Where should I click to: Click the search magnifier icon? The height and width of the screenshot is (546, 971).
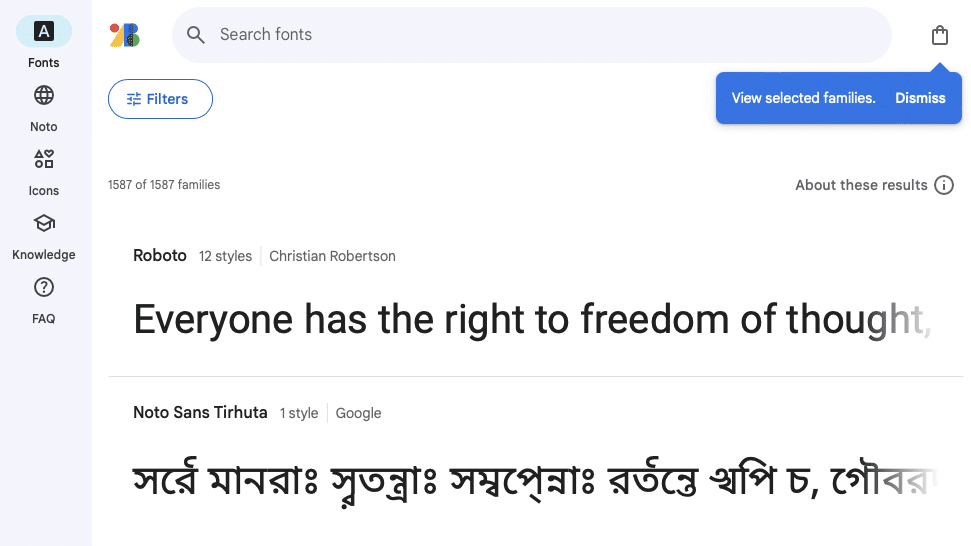click(x=196, y=35)
